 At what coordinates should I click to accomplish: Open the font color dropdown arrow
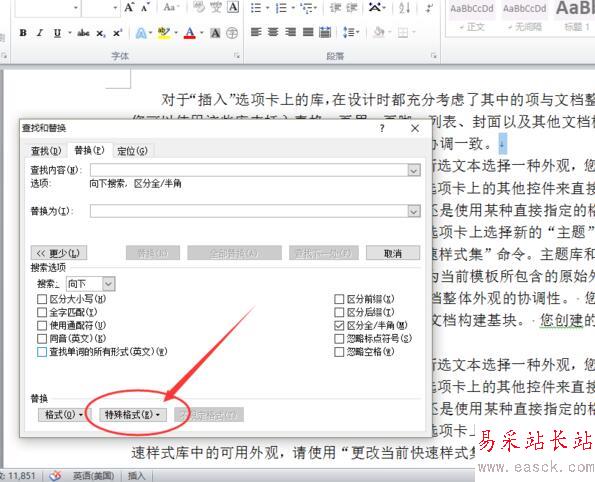click(201, 33)
